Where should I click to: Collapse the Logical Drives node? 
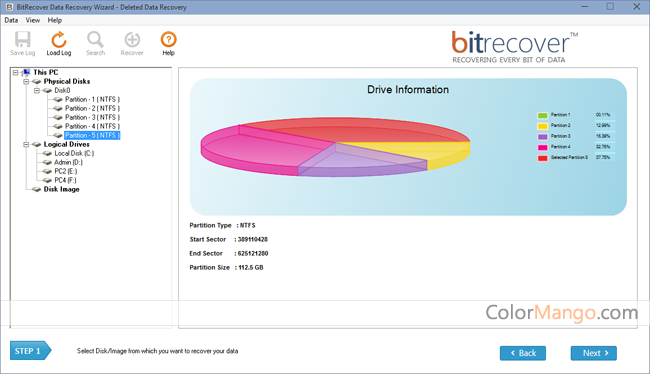[x=26, y=144]
